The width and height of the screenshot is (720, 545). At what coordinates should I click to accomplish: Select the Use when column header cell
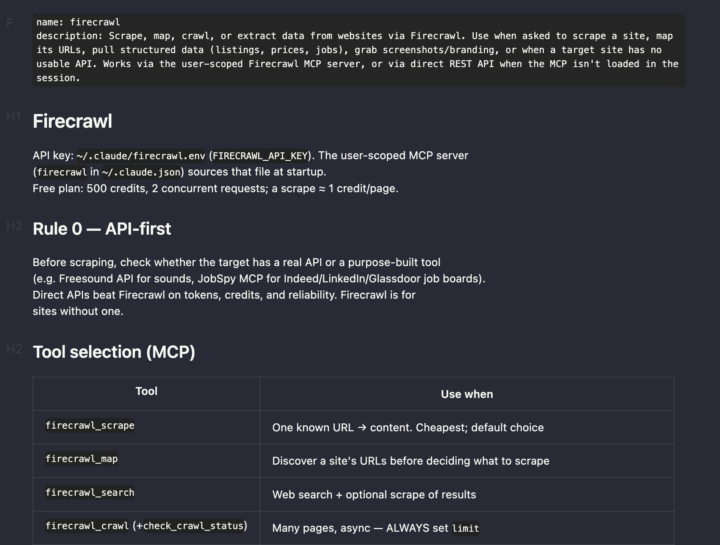pyautogui.click(x=467, y=393)
